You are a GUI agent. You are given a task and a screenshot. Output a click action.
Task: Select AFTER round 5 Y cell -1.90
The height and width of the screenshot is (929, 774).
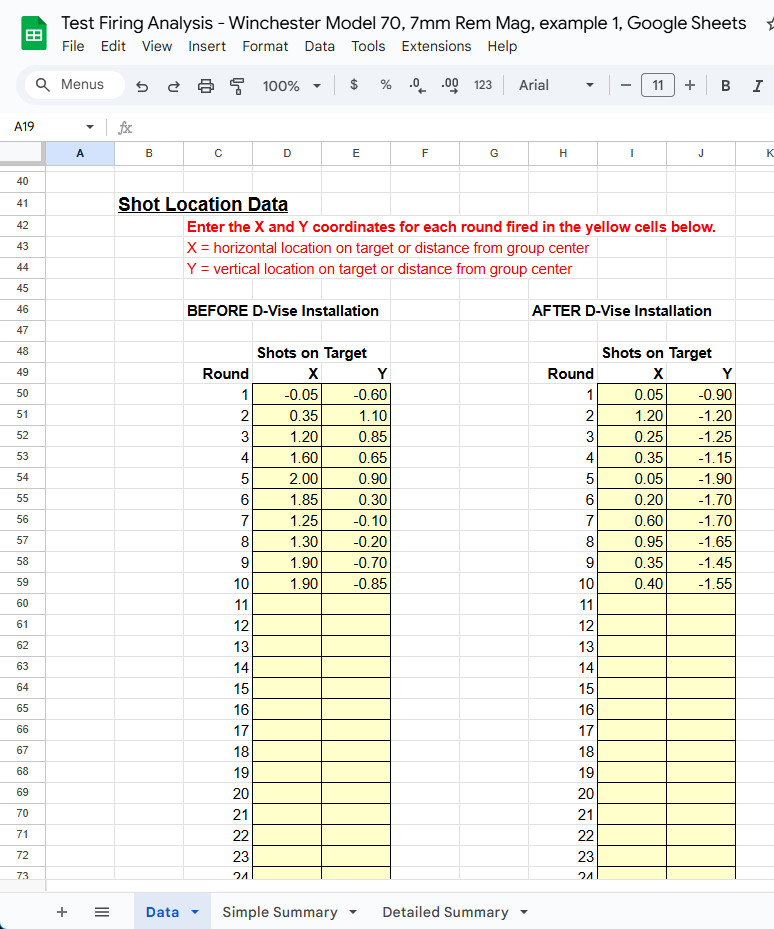click(x=701, y=479)
